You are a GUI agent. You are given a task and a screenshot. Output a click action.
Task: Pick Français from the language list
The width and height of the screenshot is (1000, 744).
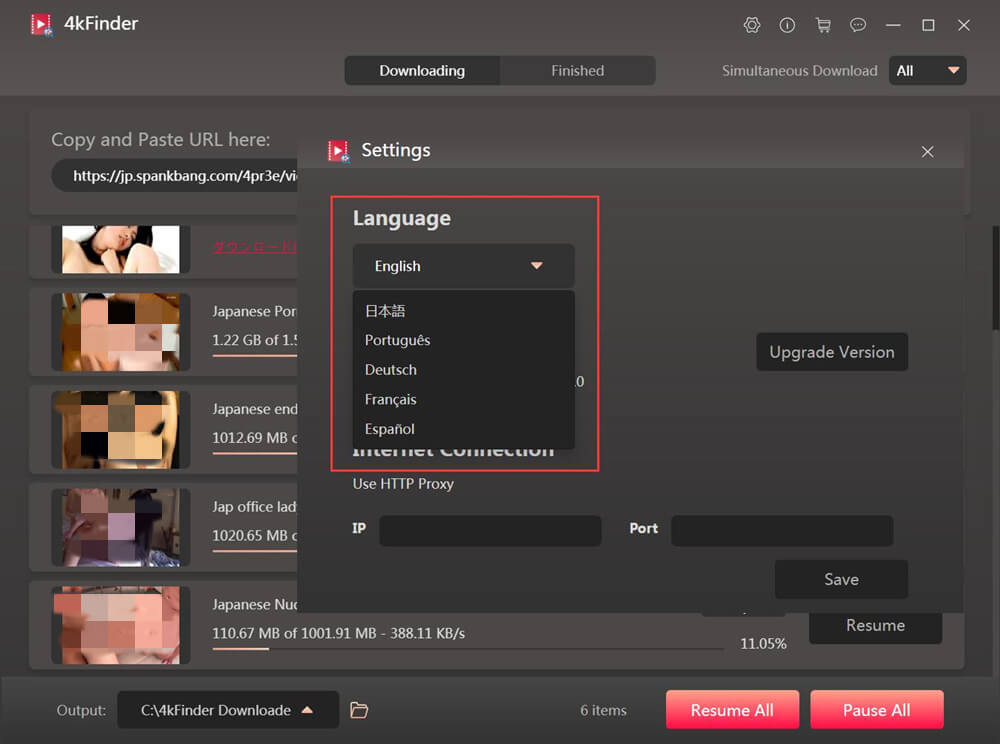(x=391, y=399)
